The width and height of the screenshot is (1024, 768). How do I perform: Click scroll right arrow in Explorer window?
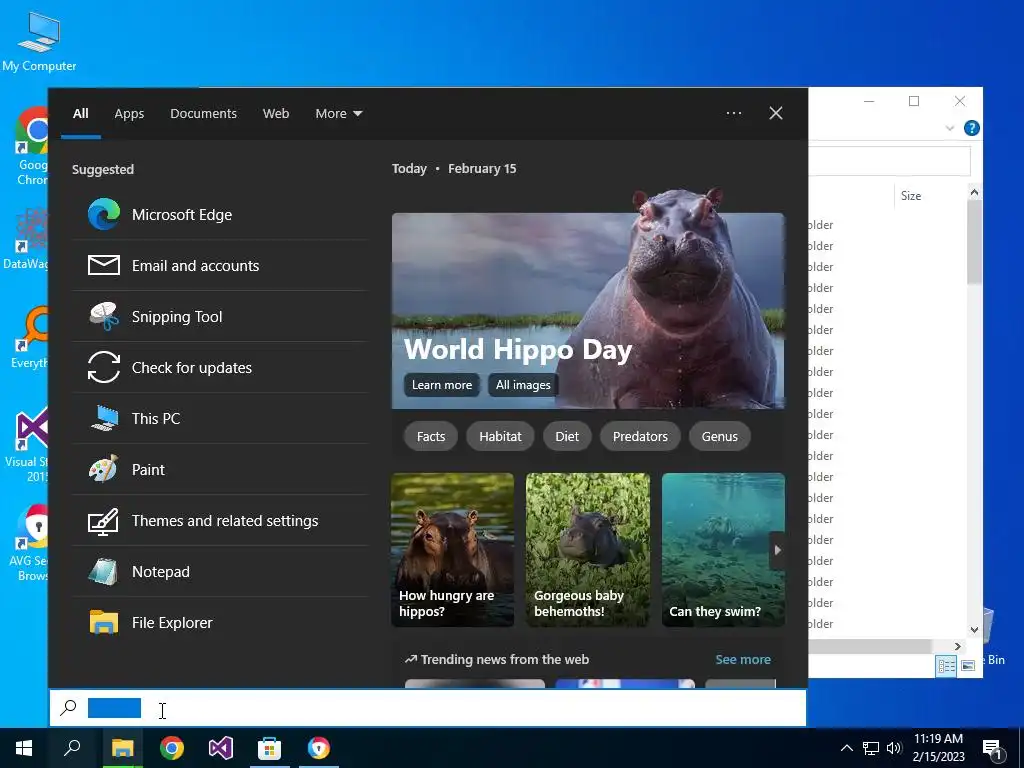(x=957, y=646)
